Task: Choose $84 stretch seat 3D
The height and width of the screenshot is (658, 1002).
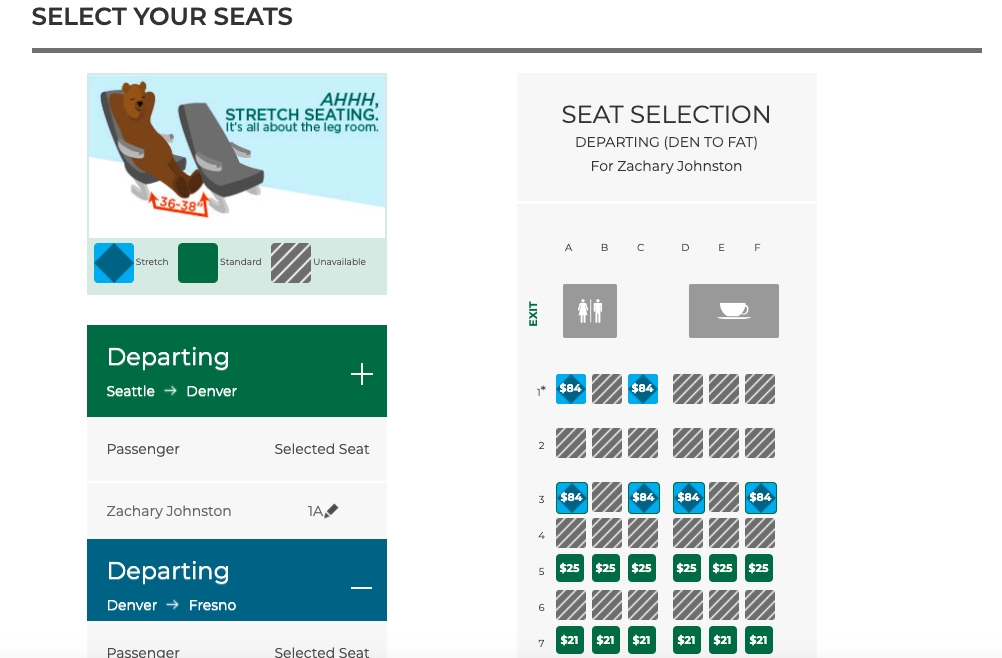Action: [688, 497]
